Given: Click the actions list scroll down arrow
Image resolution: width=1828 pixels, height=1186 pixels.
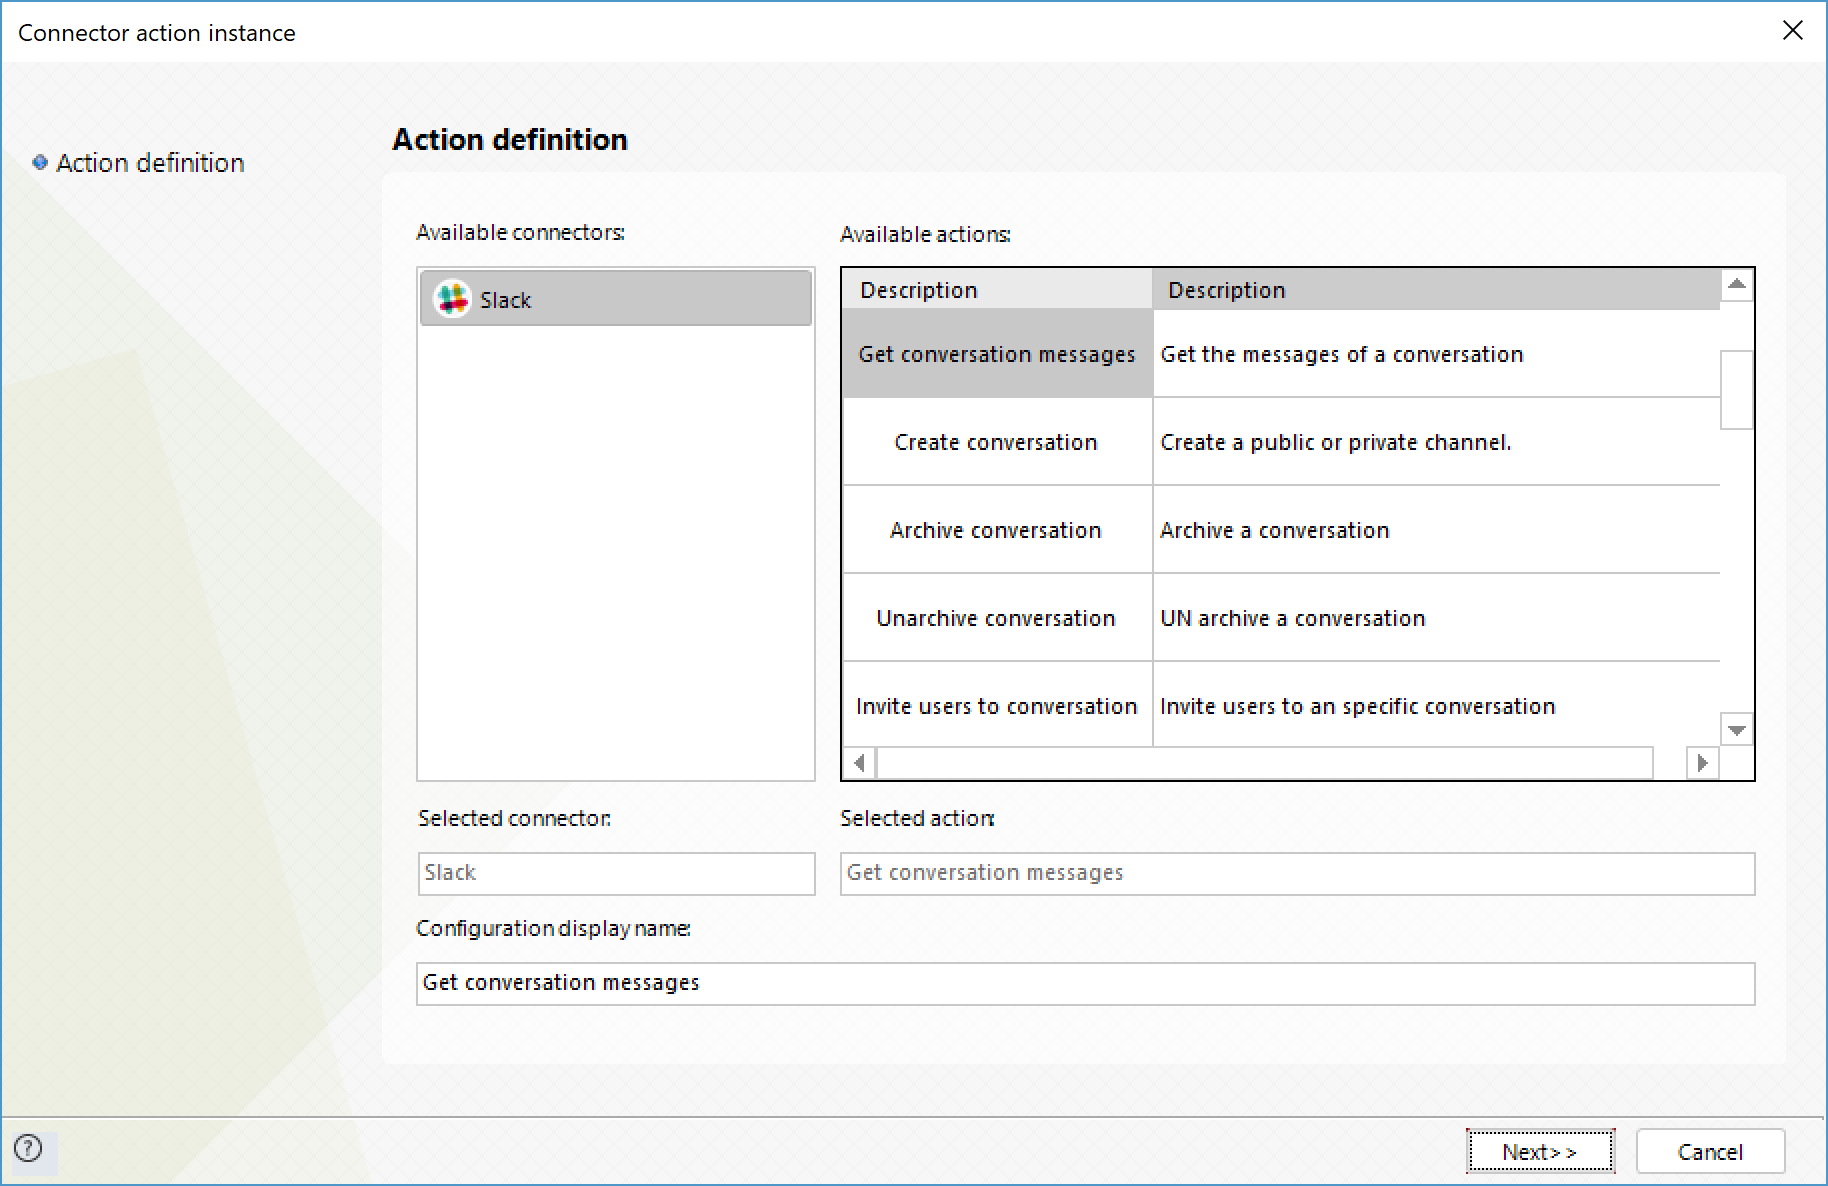Looking at the screenshot, I should tap(1737, 730).
